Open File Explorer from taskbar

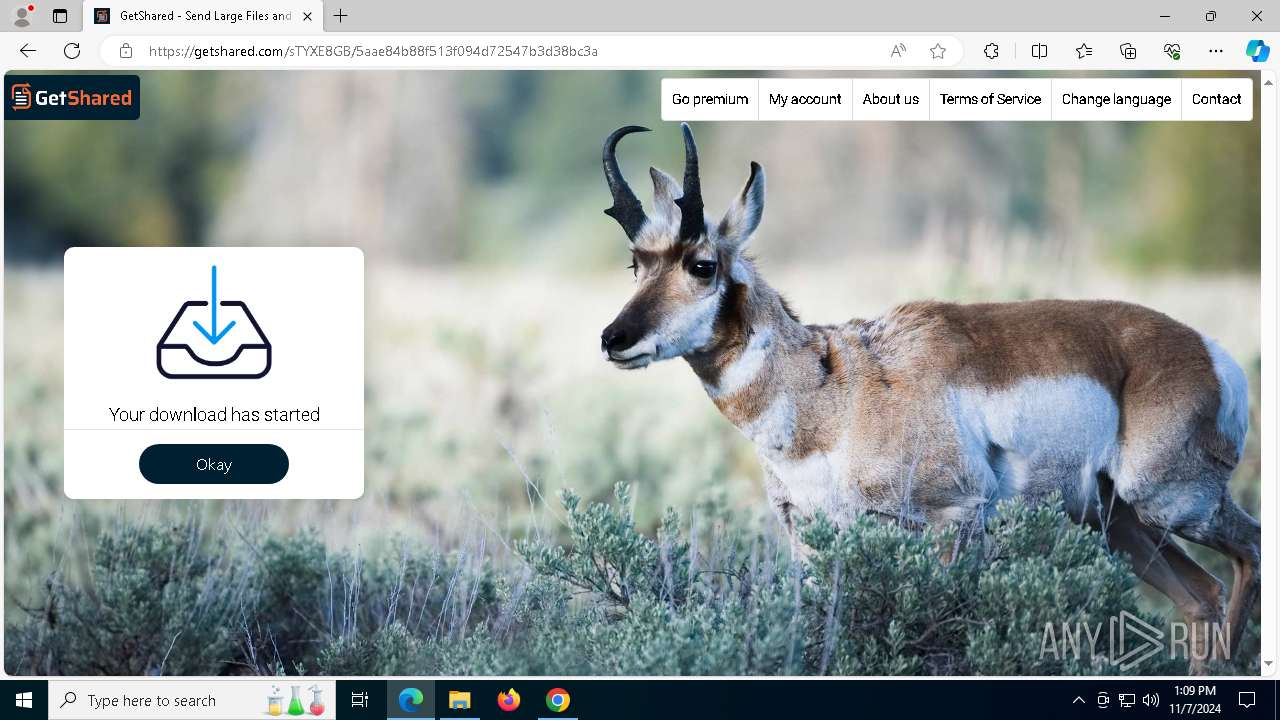click(x=459, y=700)
